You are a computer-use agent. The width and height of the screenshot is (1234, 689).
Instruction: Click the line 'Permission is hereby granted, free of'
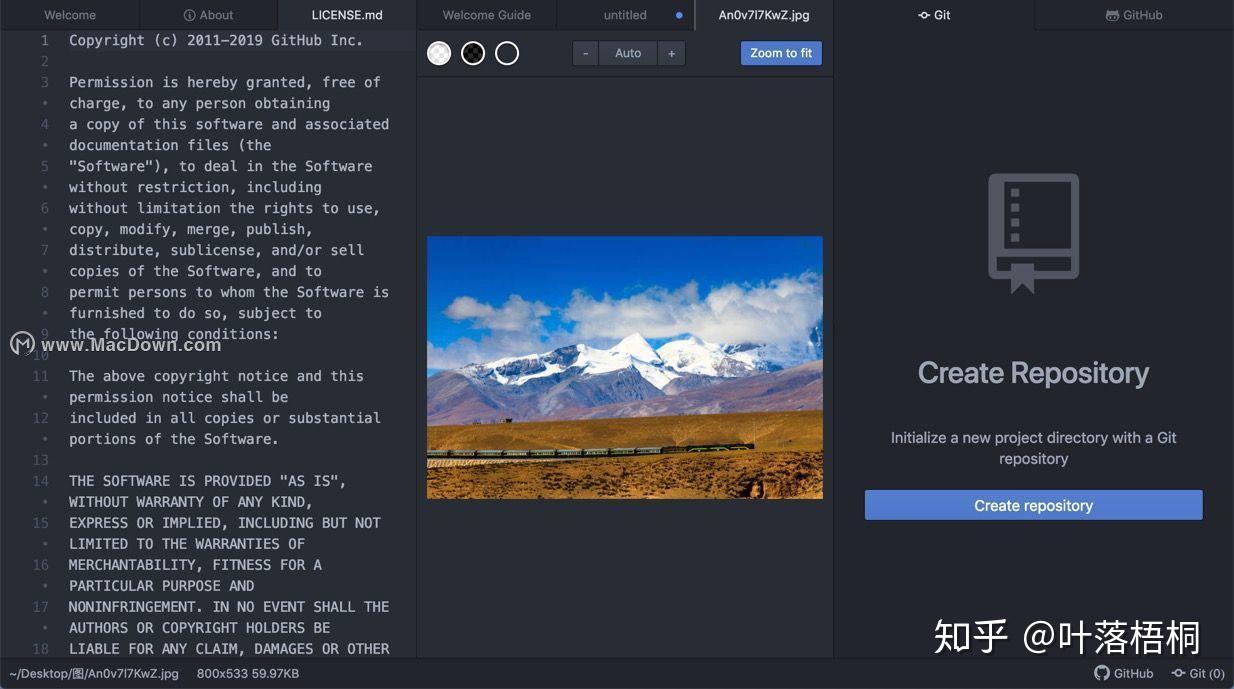(225, 82)
